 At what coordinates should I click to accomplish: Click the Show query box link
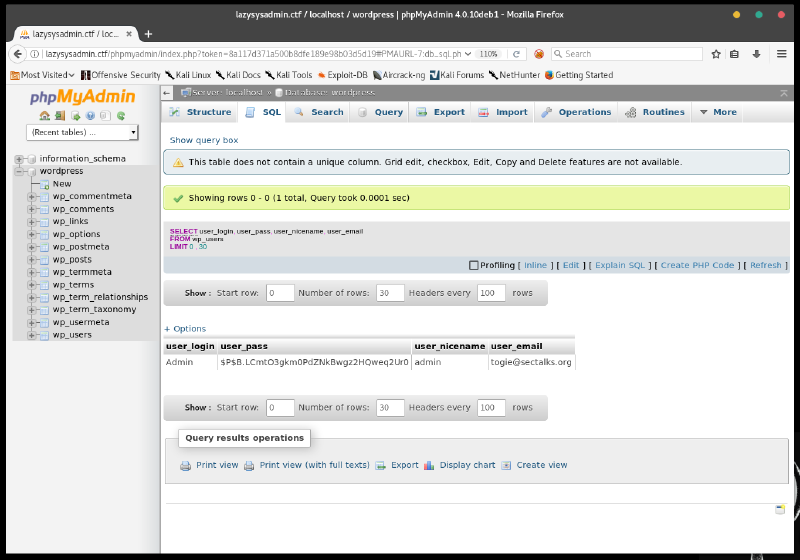point(204,140)
